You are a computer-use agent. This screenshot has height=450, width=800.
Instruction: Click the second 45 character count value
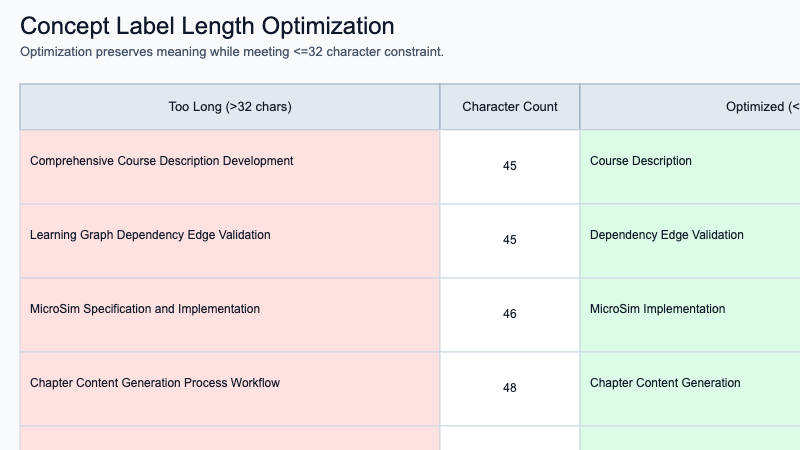pos(510,240)
